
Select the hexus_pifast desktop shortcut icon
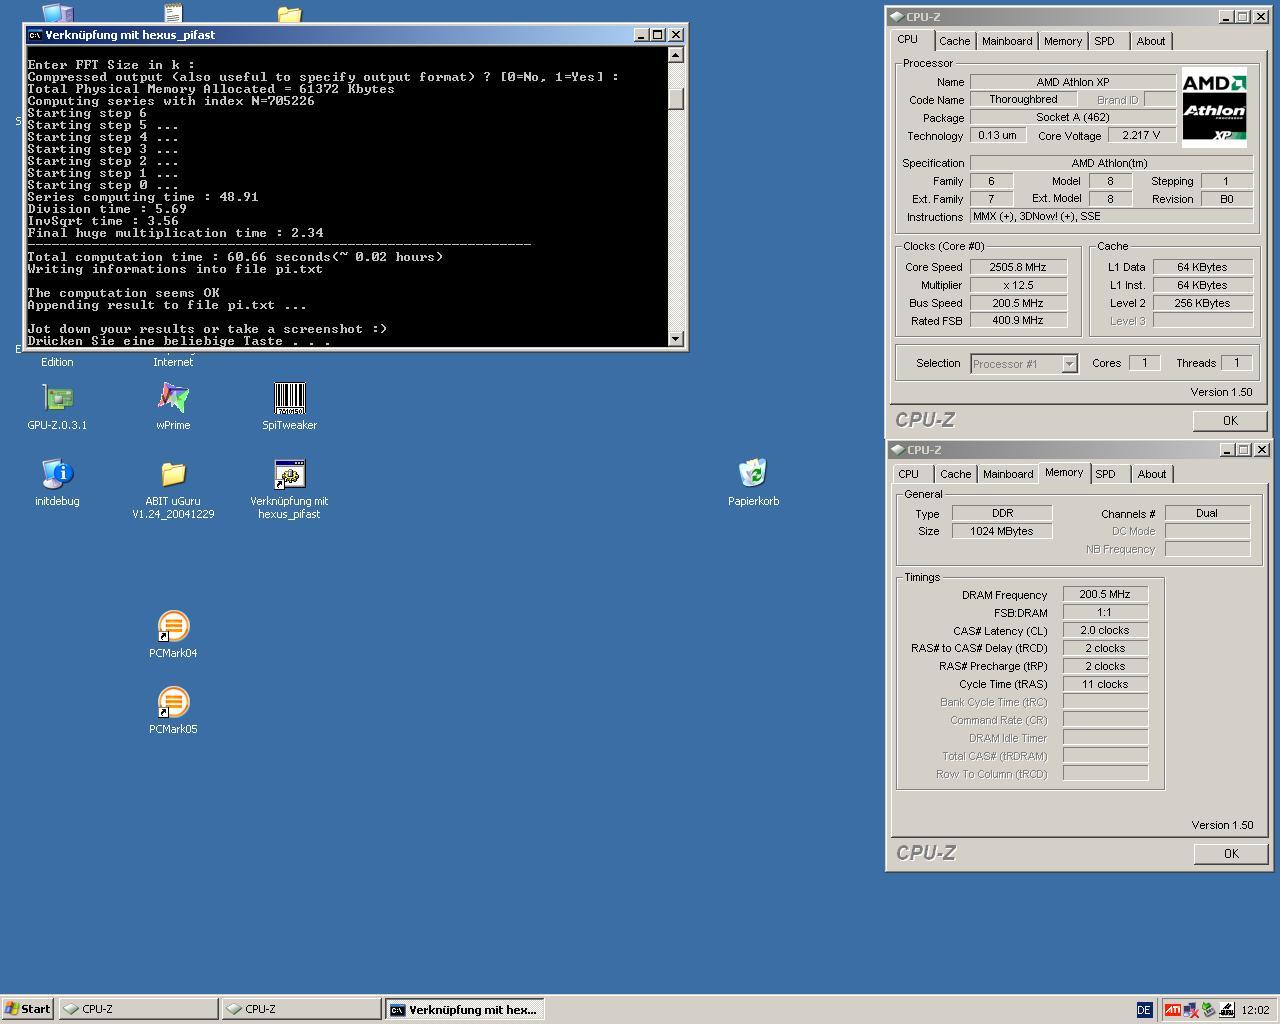click(289, 474)
